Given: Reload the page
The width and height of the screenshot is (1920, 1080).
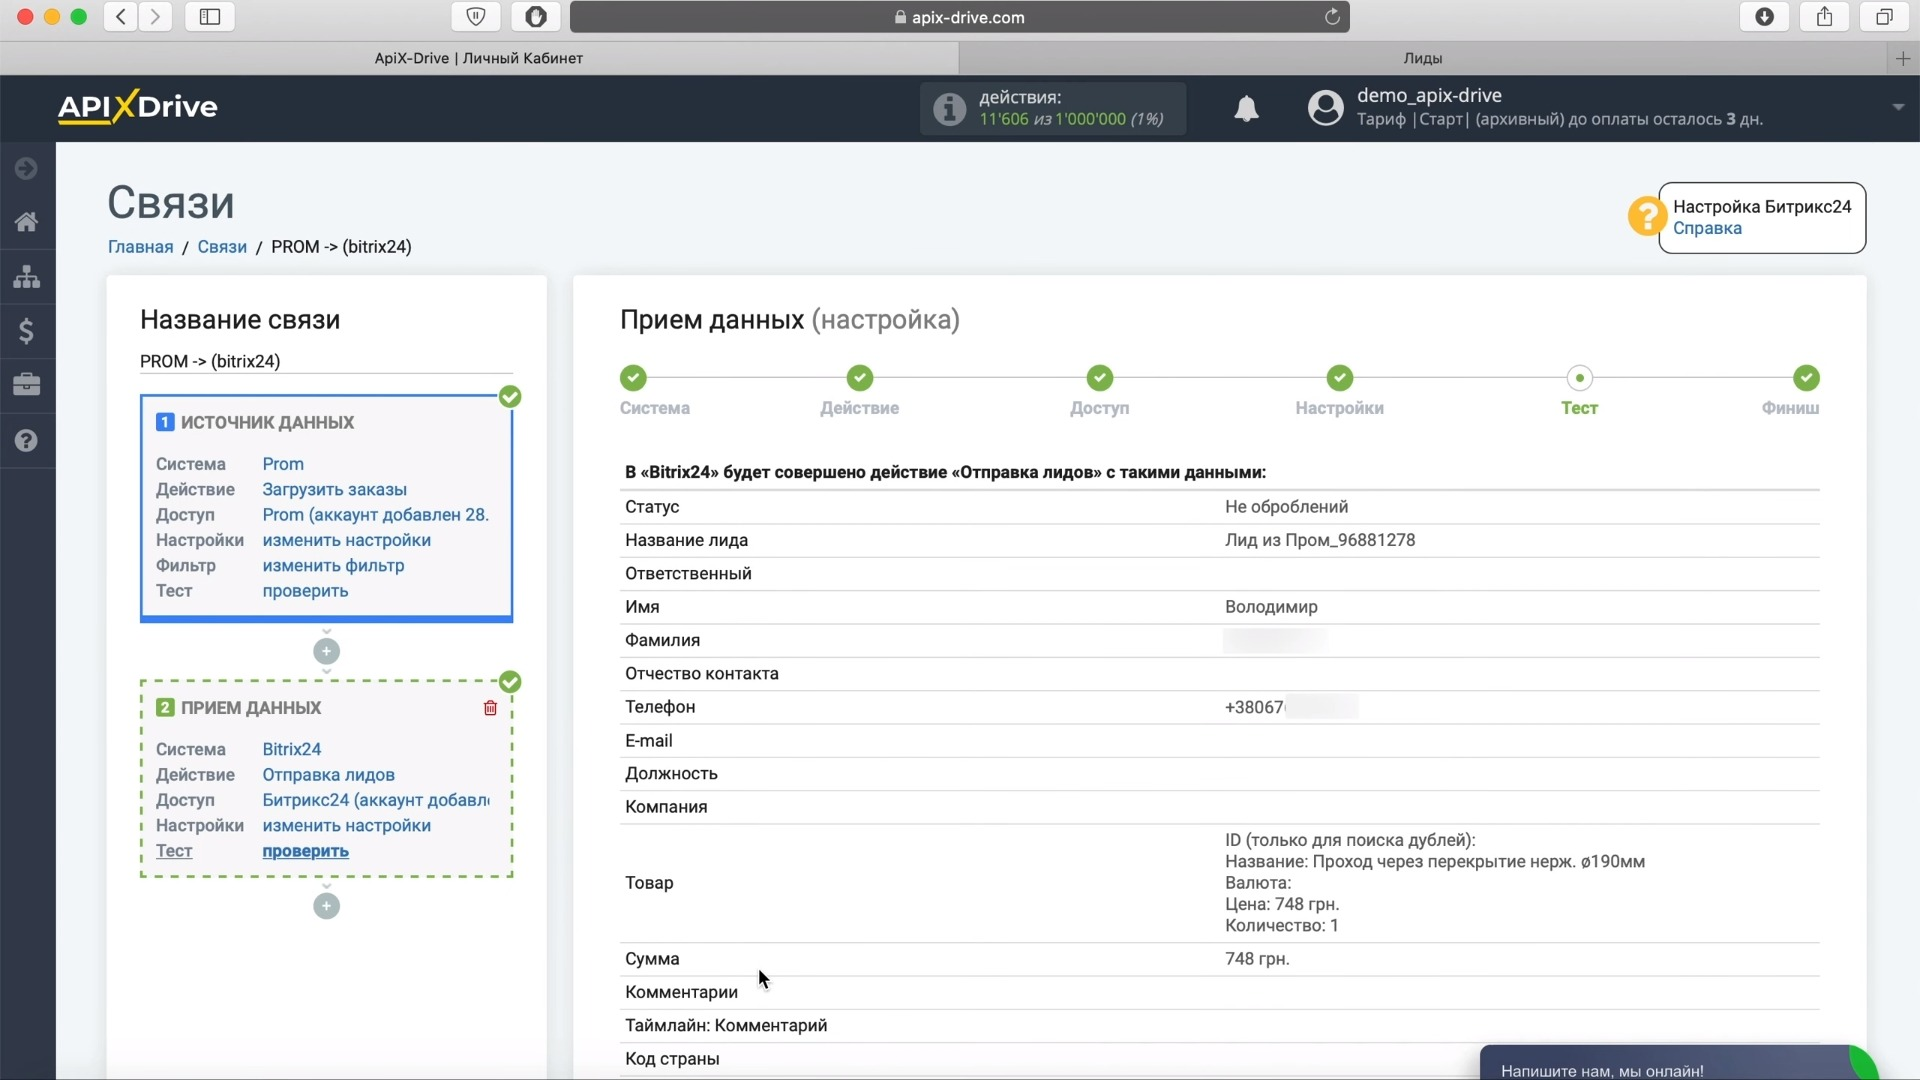Looking at the screenshot, I should pyautogui.click(x=1332, y=17).
